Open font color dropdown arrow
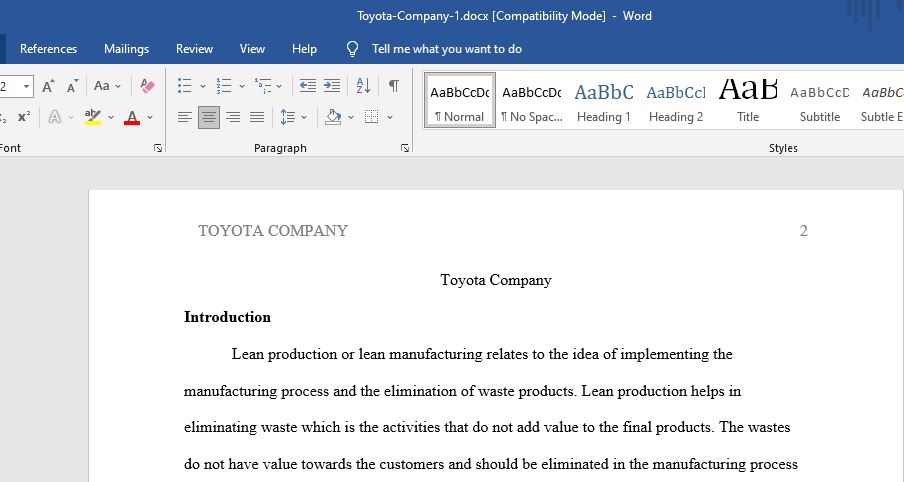 150,118
